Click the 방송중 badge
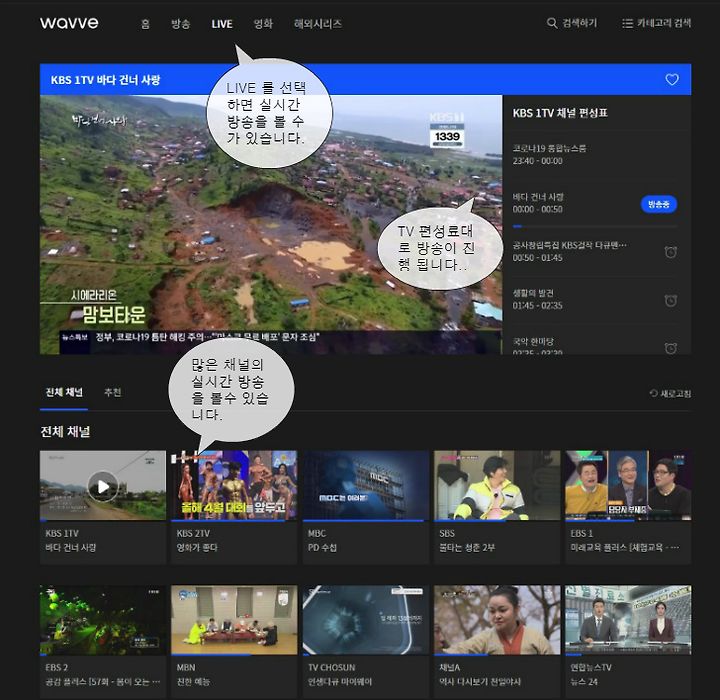 (x=658, y=204)
